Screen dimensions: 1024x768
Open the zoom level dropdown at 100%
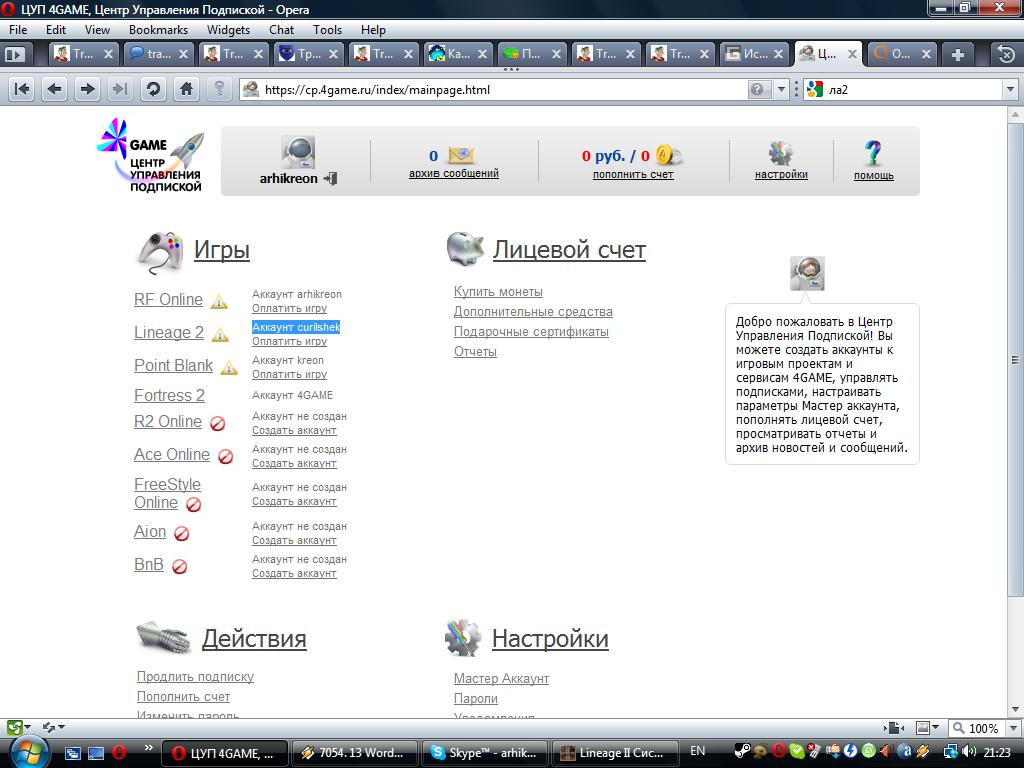pyautogui.click(x=1014, y=728)
